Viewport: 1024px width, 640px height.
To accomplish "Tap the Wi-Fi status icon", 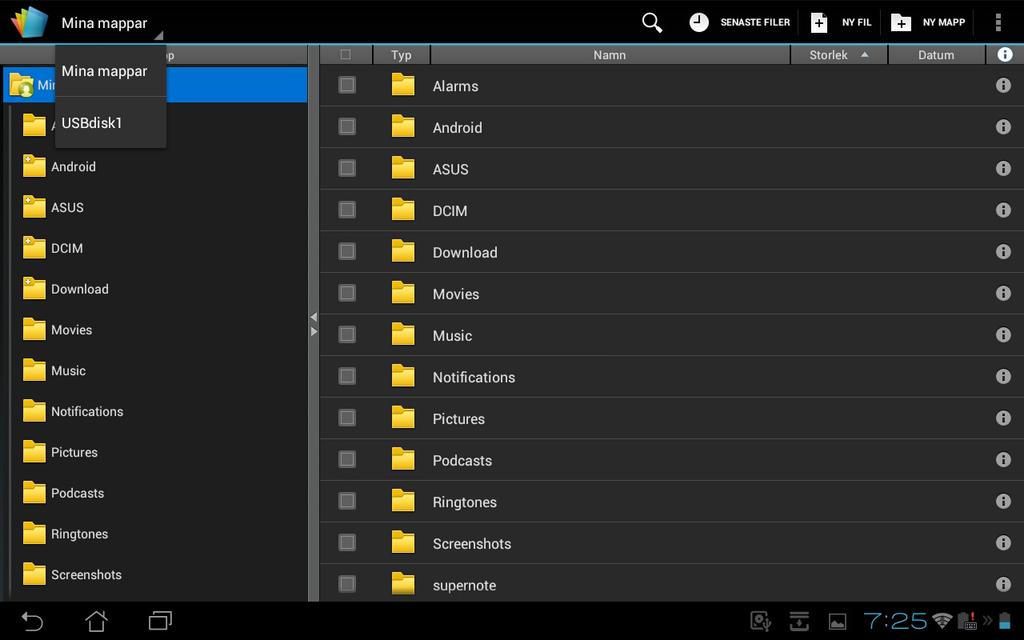I will point(942,620).
